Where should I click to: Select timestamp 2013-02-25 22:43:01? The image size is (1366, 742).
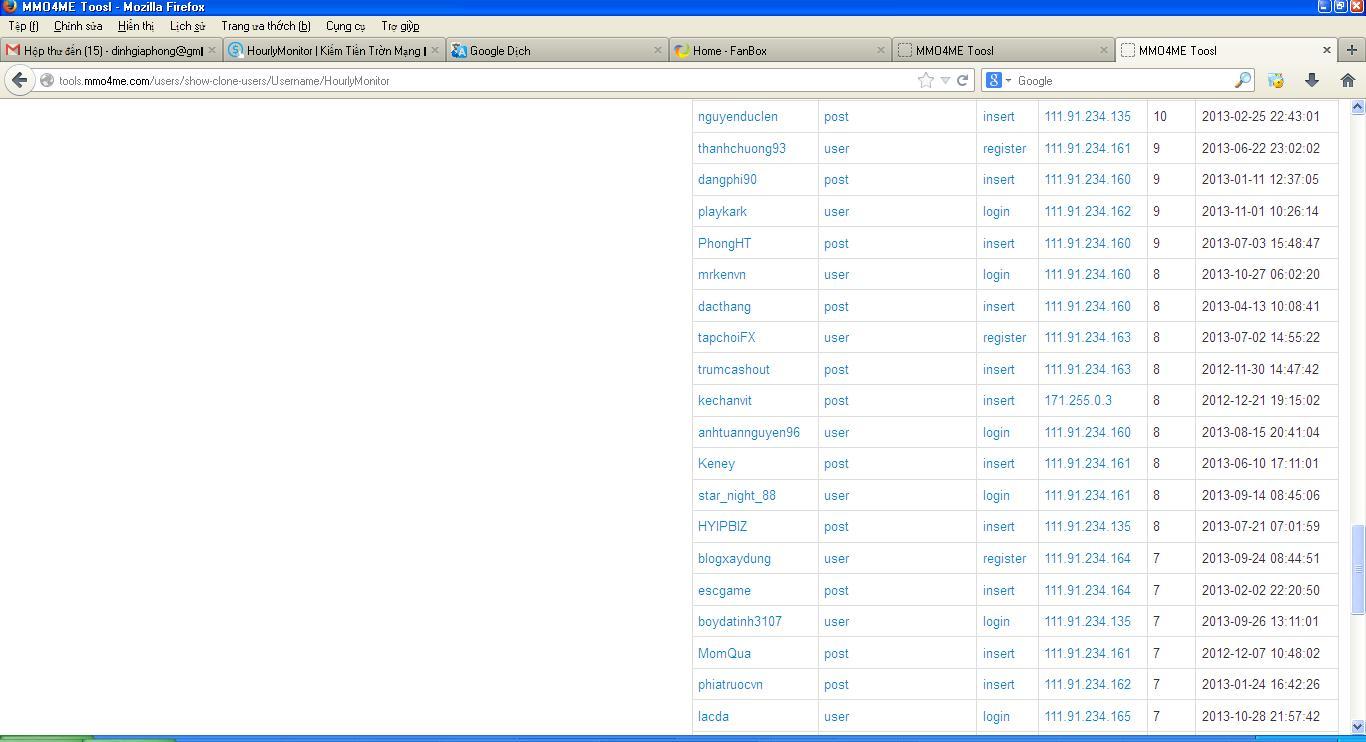[1261, 117]
